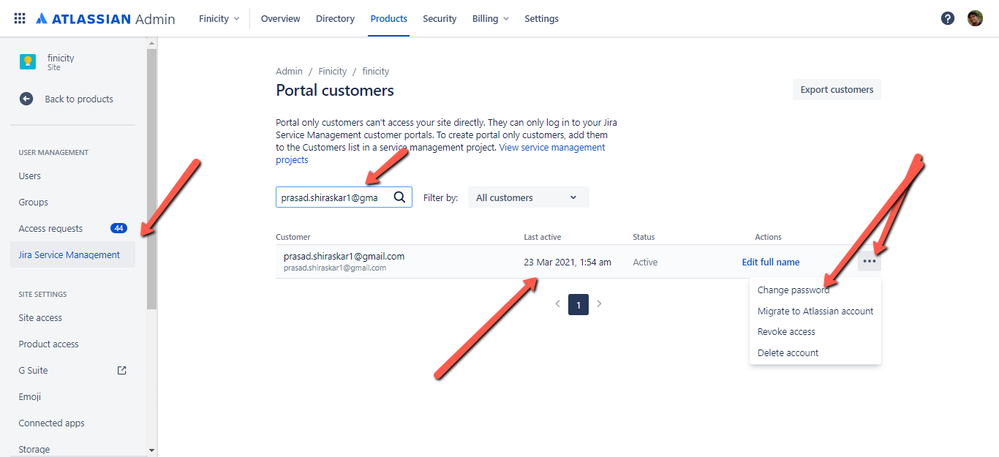This screenshot has height=457, width=999.
Task: Click prasad.shiraskar1@gmail.com customer name
Action: coord(344,256)
